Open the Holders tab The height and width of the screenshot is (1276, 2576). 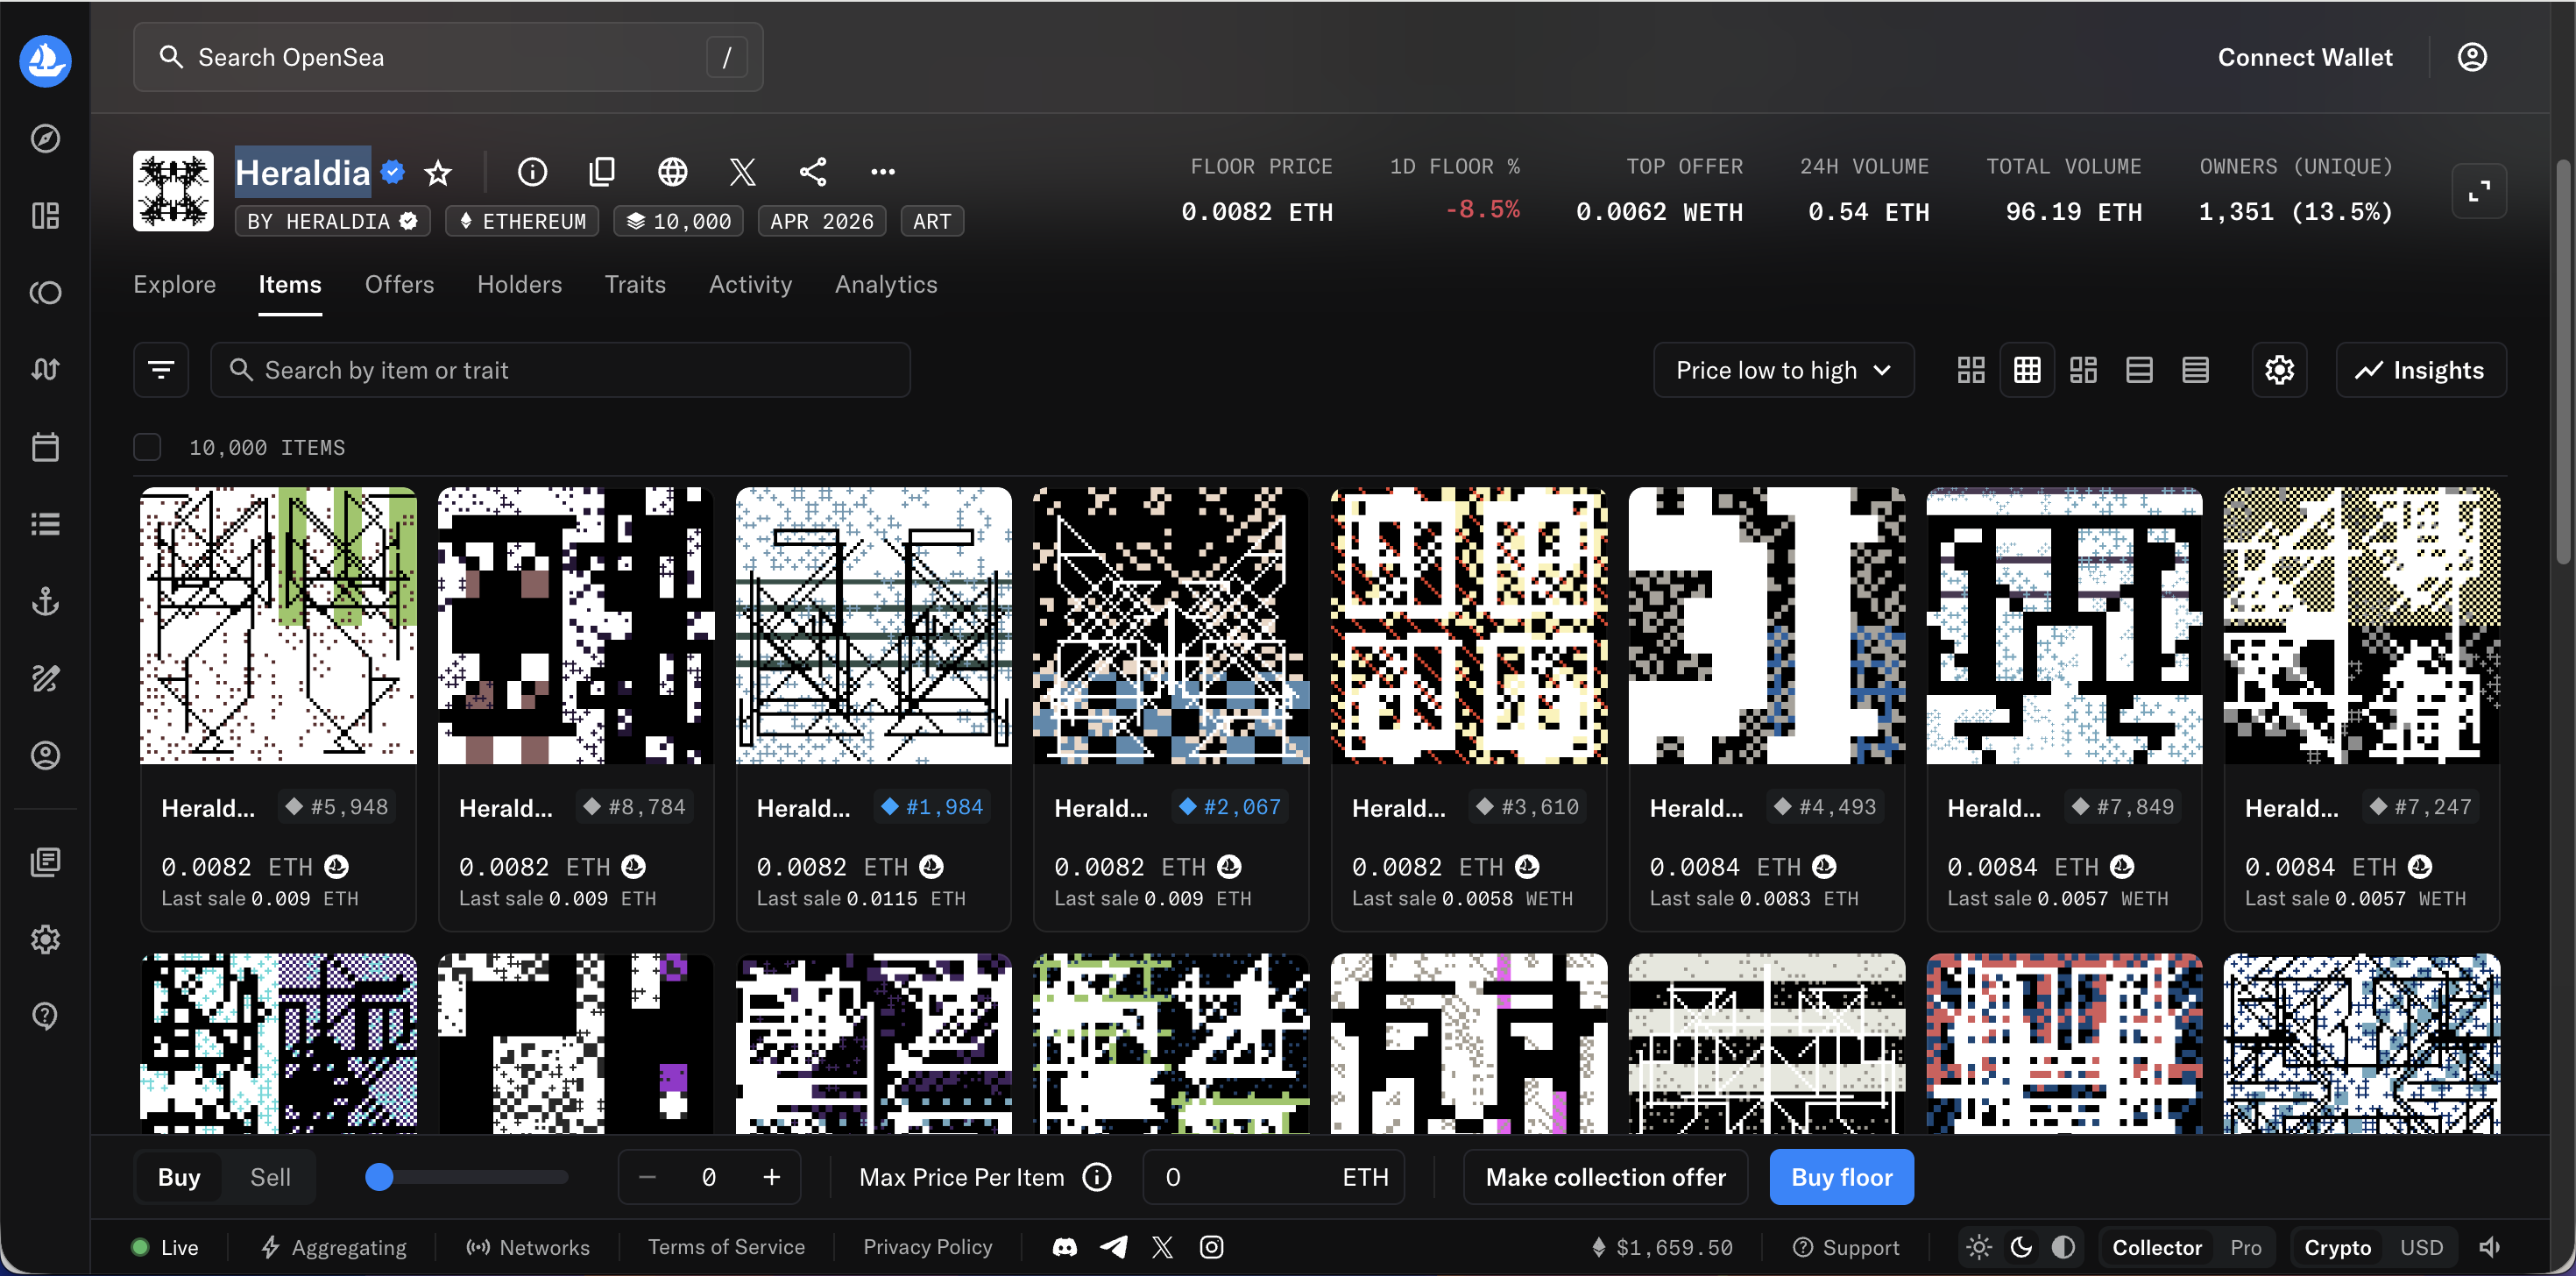[x=519, y=284]
